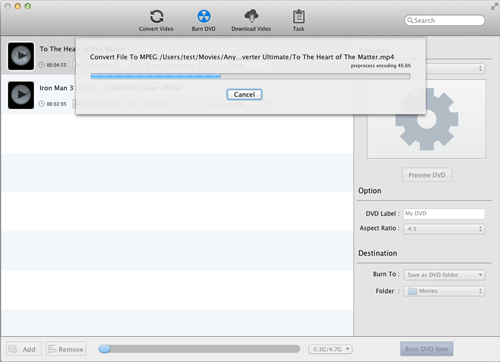Open the Download Video tool

251,20
